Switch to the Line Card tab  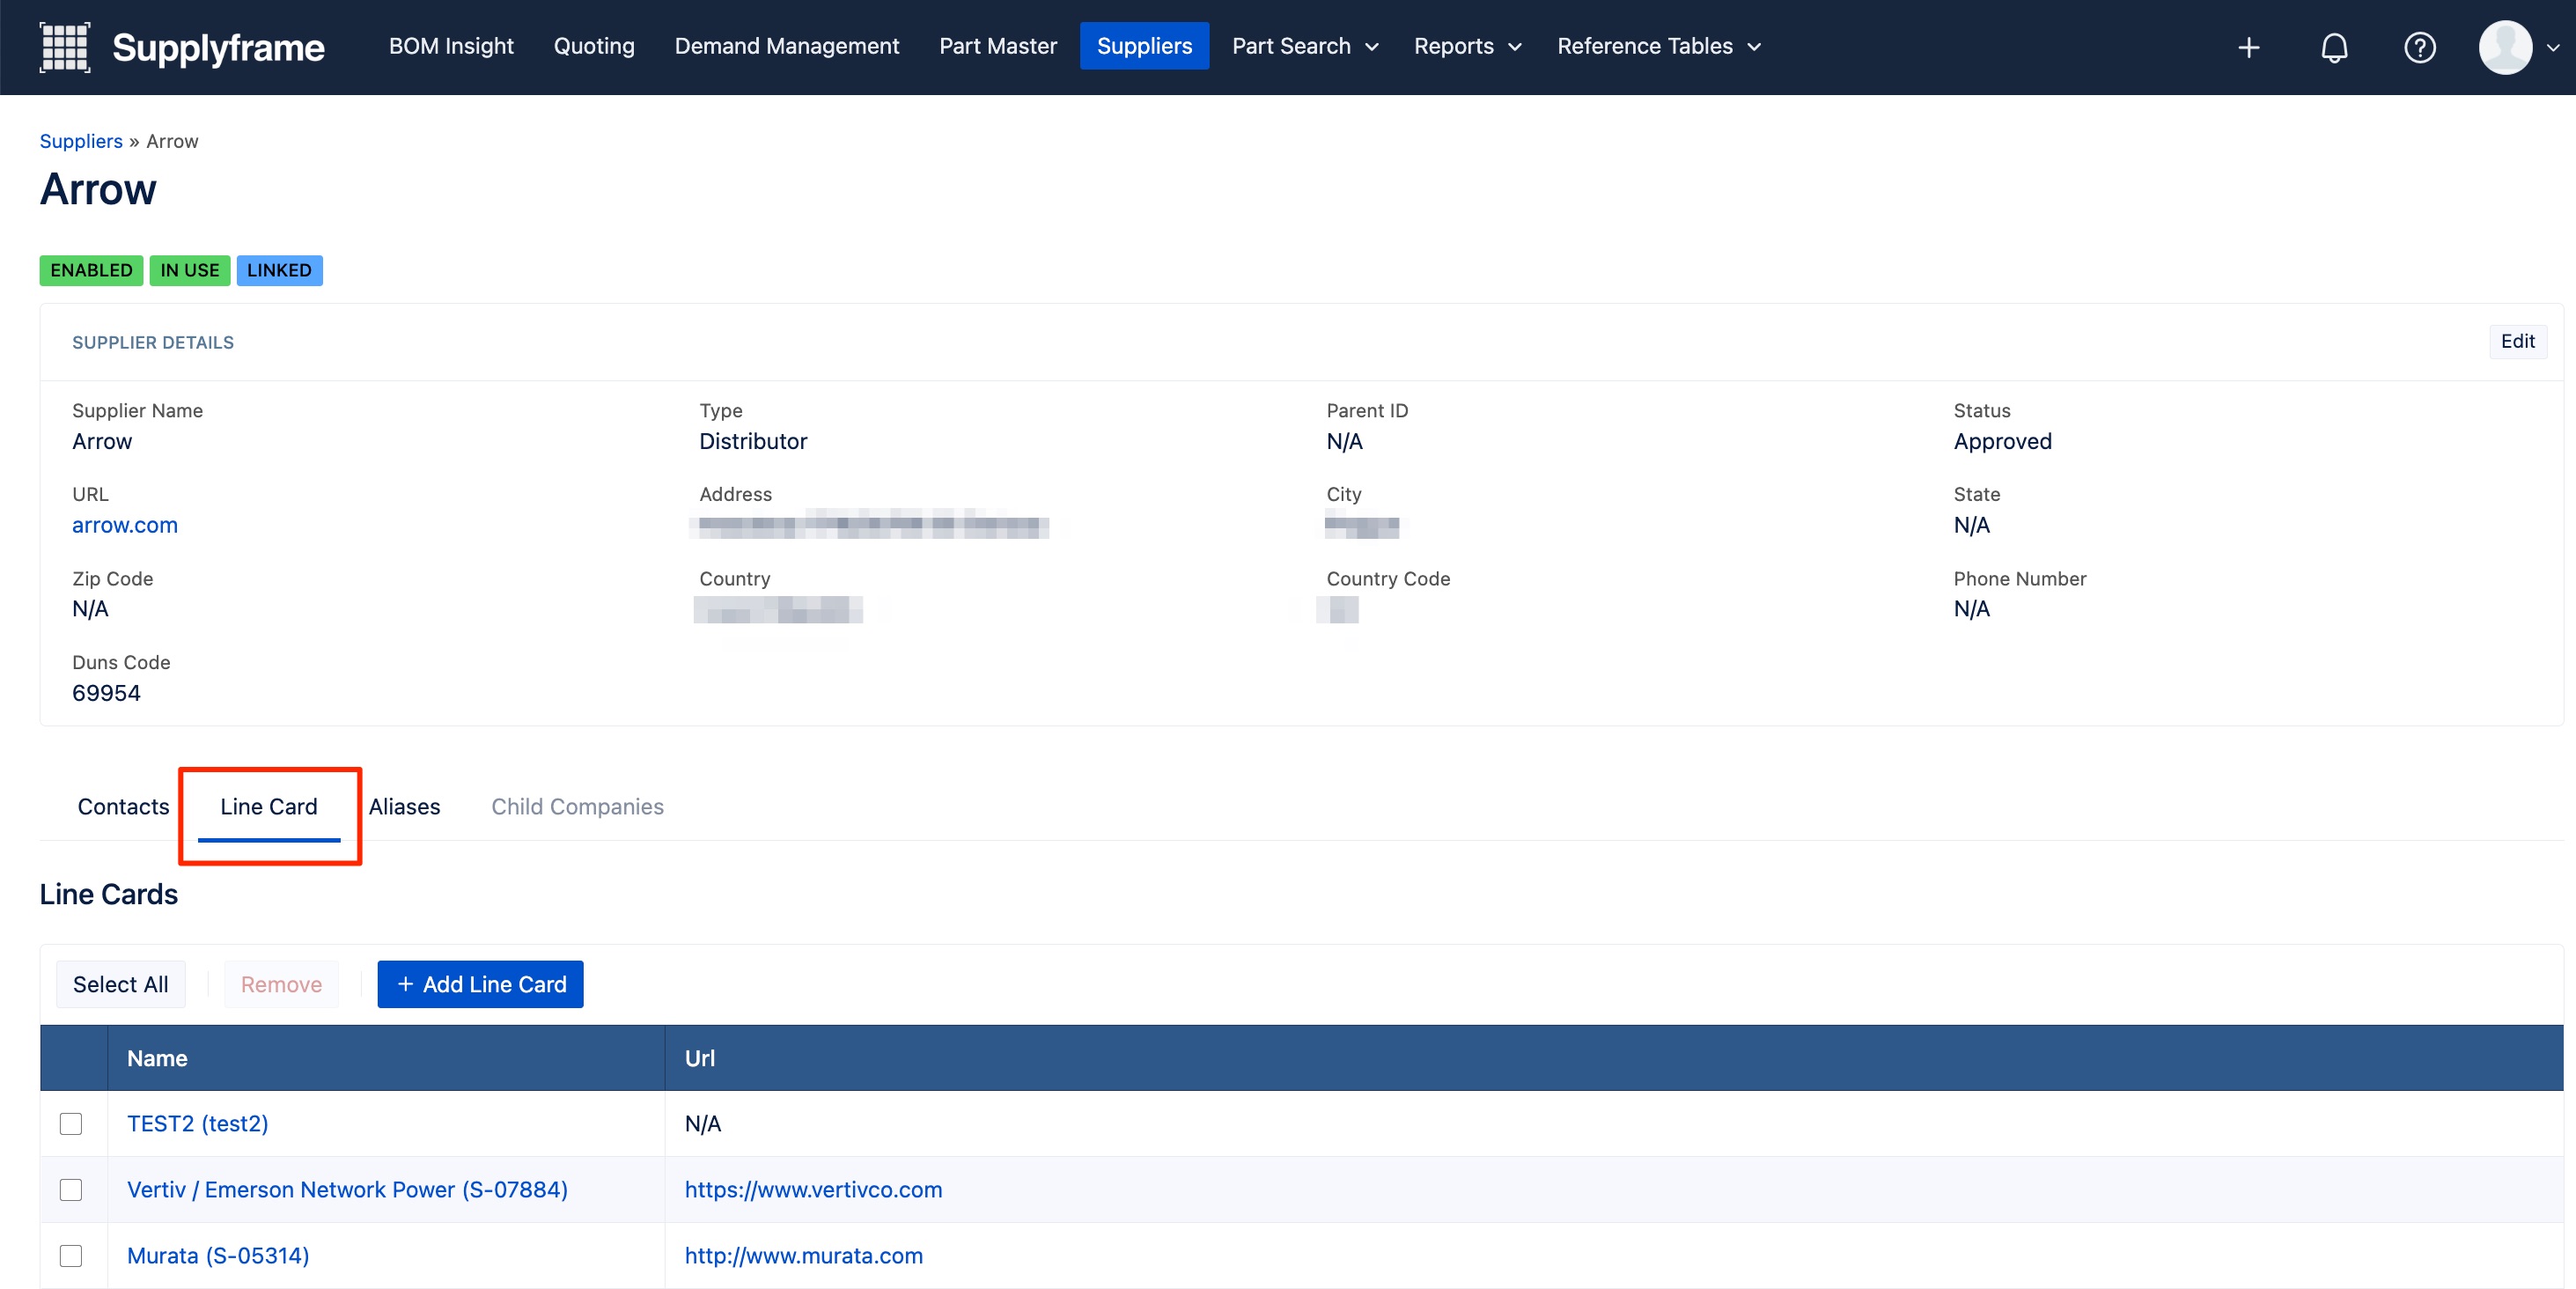269,806
